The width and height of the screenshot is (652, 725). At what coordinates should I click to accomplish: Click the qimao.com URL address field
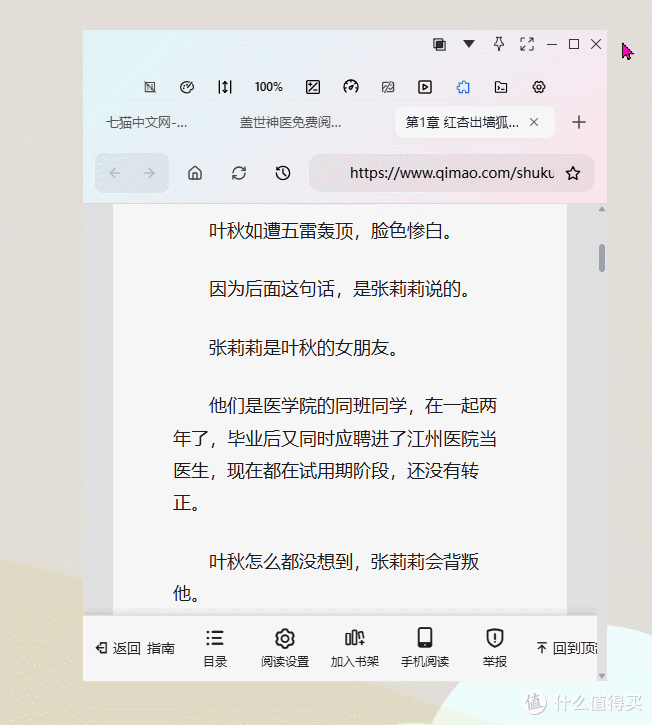(x=451, y=173)
